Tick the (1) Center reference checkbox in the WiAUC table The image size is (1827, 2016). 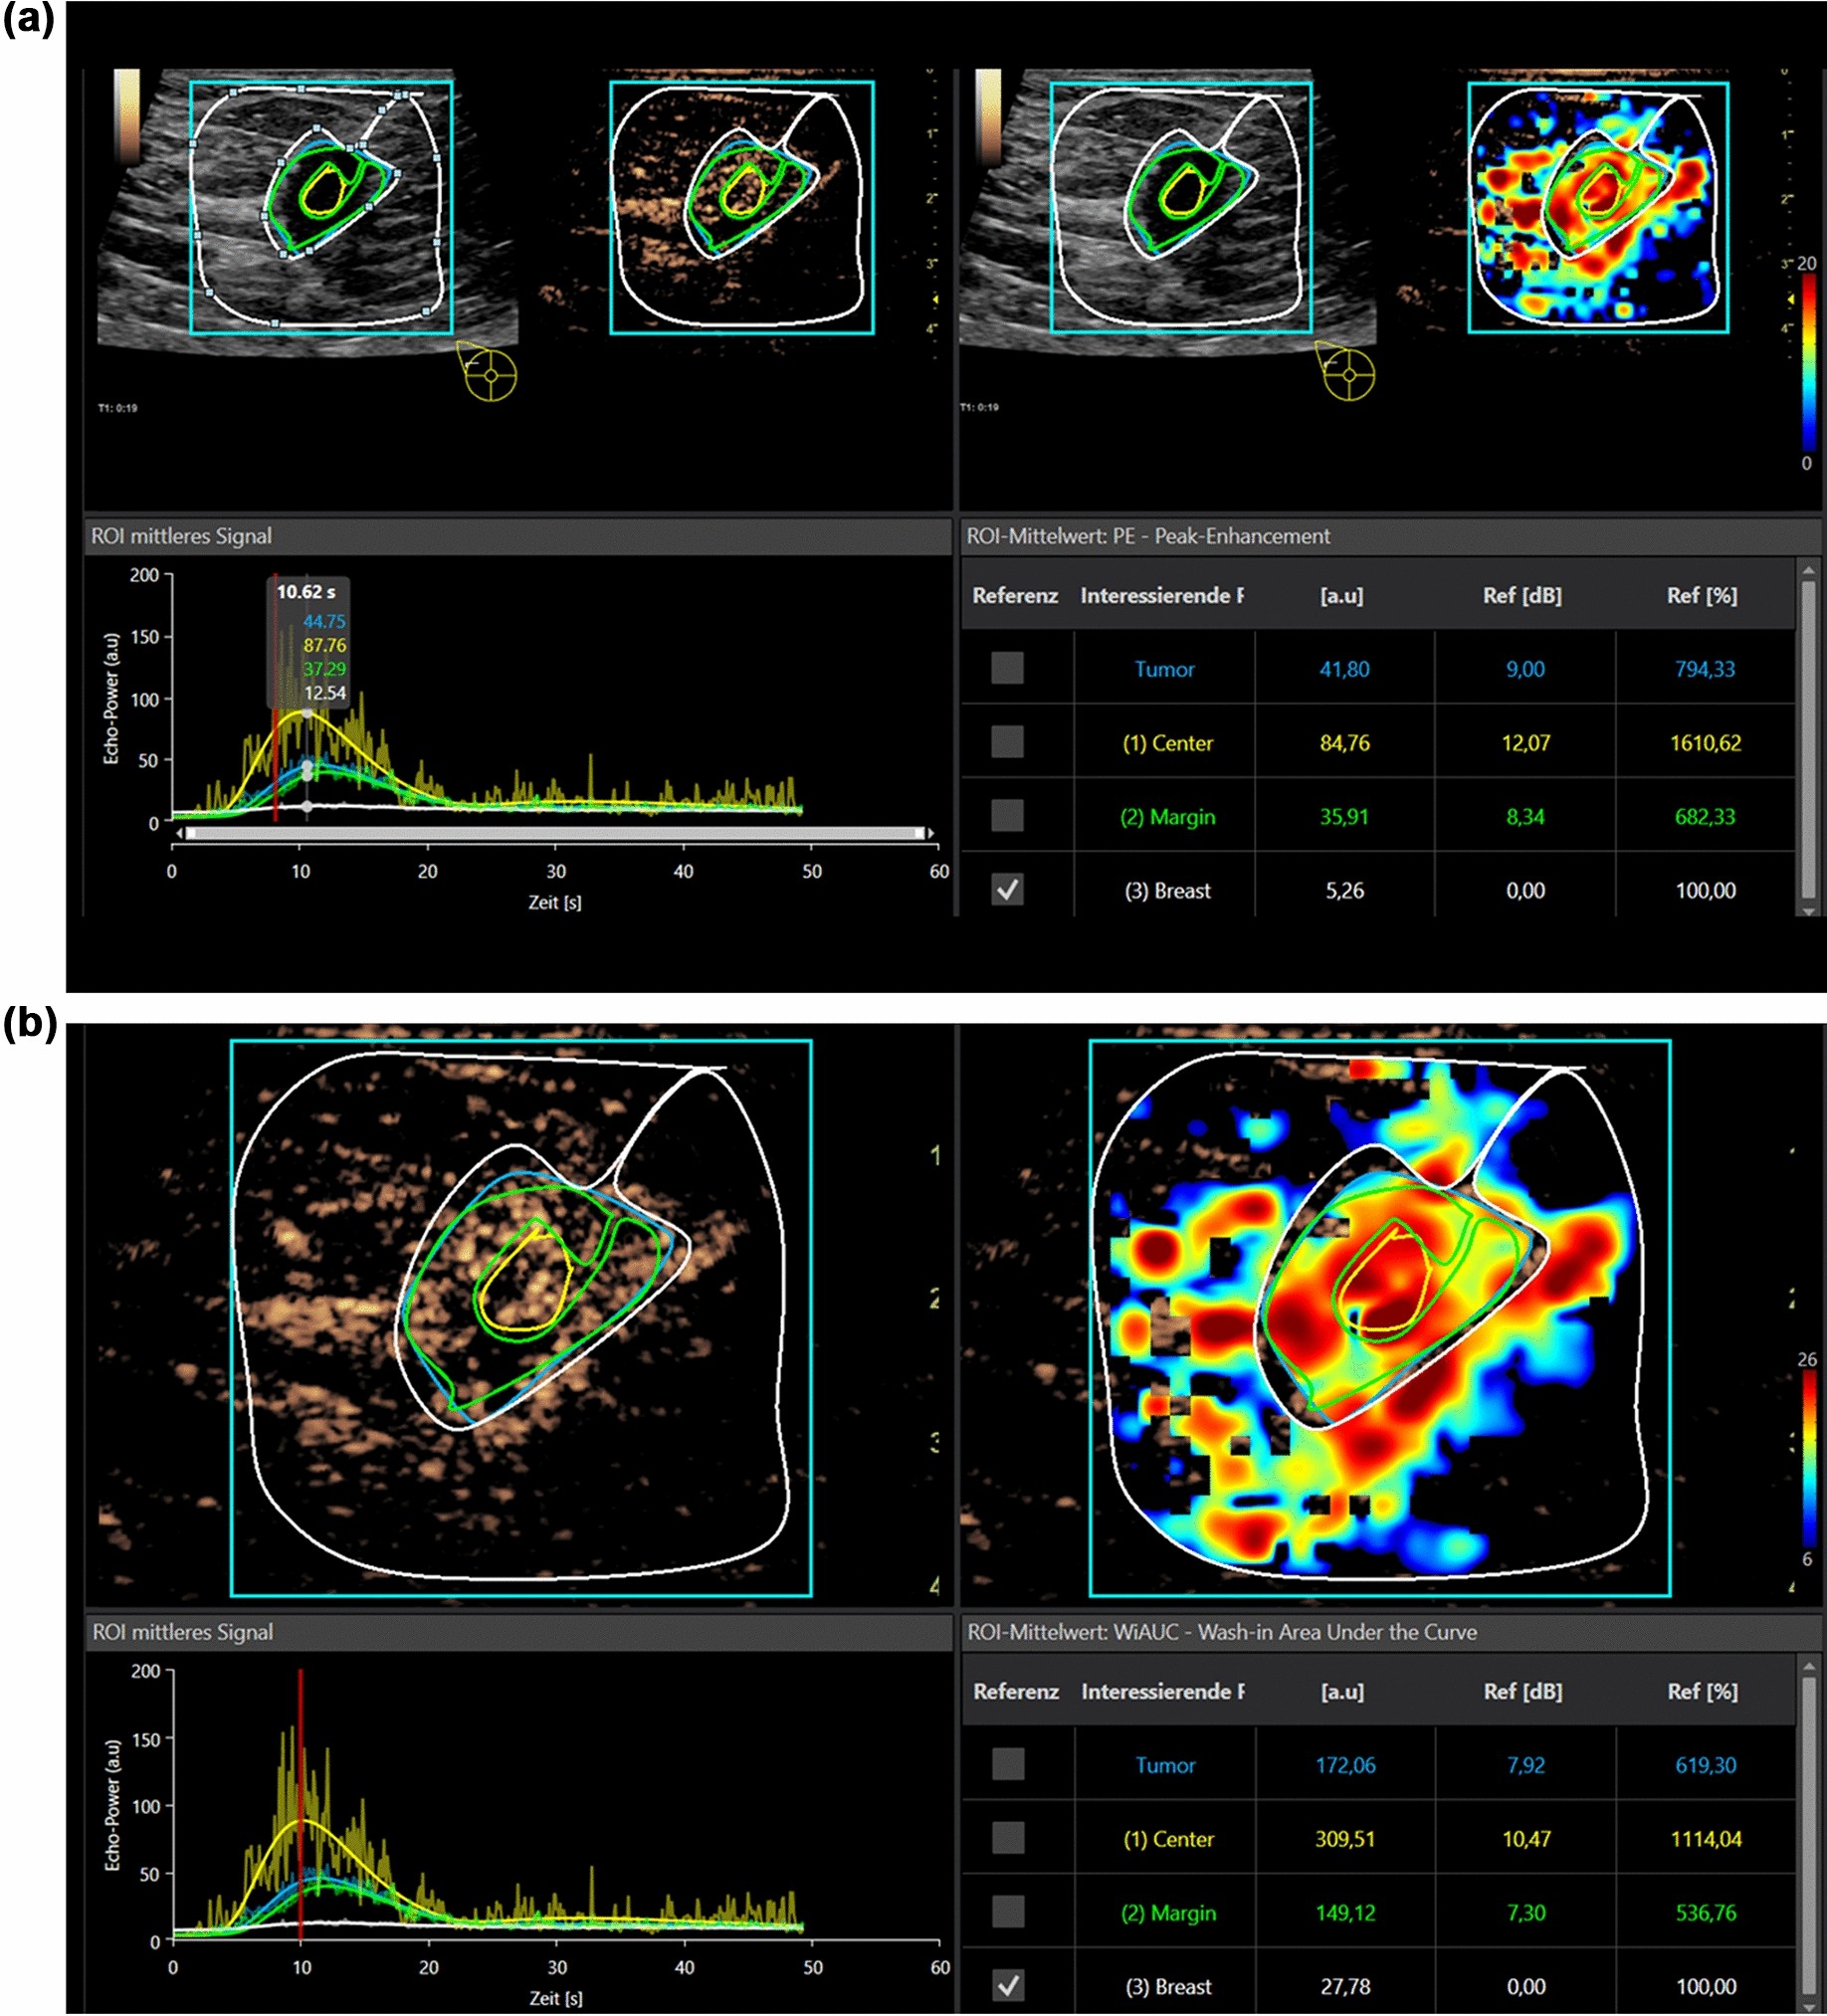(x=1008, y=1838)
